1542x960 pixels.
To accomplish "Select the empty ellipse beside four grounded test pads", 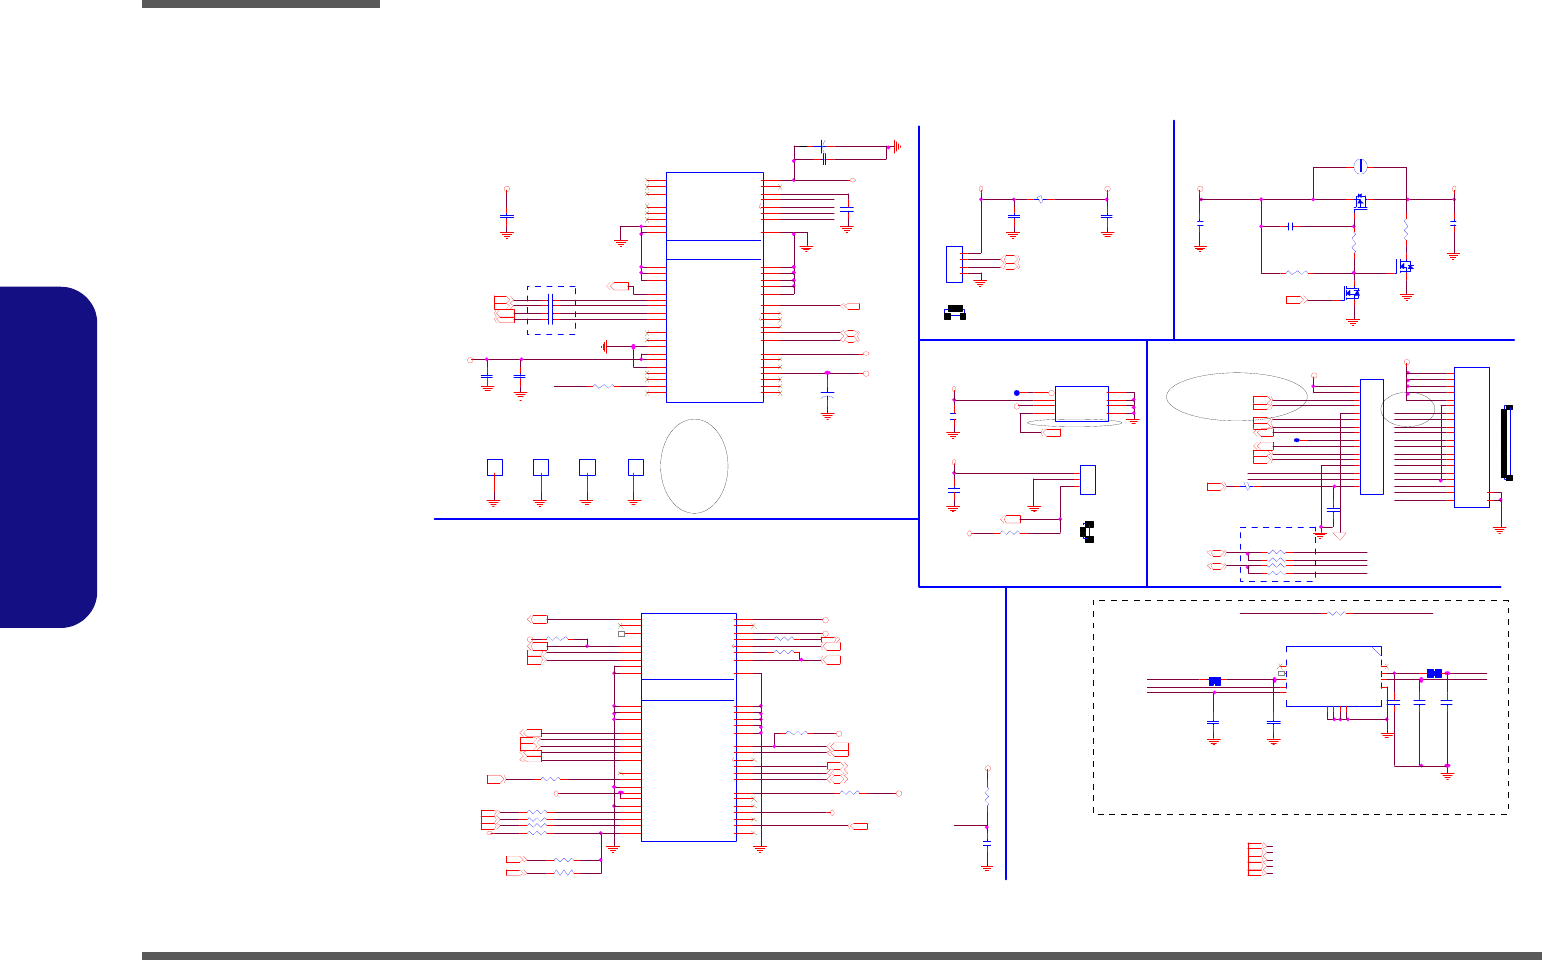I will tap(694, 466).
